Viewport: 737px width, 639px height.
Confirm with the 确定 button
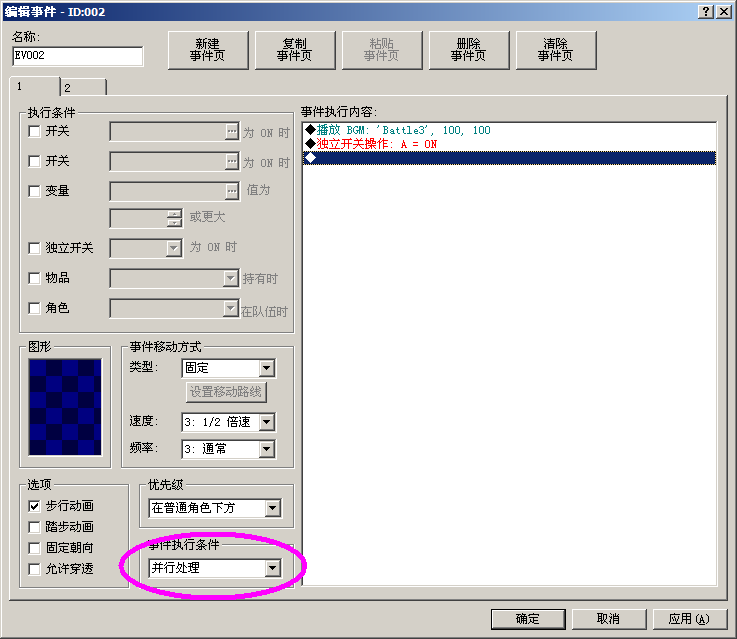click(528, 619)
